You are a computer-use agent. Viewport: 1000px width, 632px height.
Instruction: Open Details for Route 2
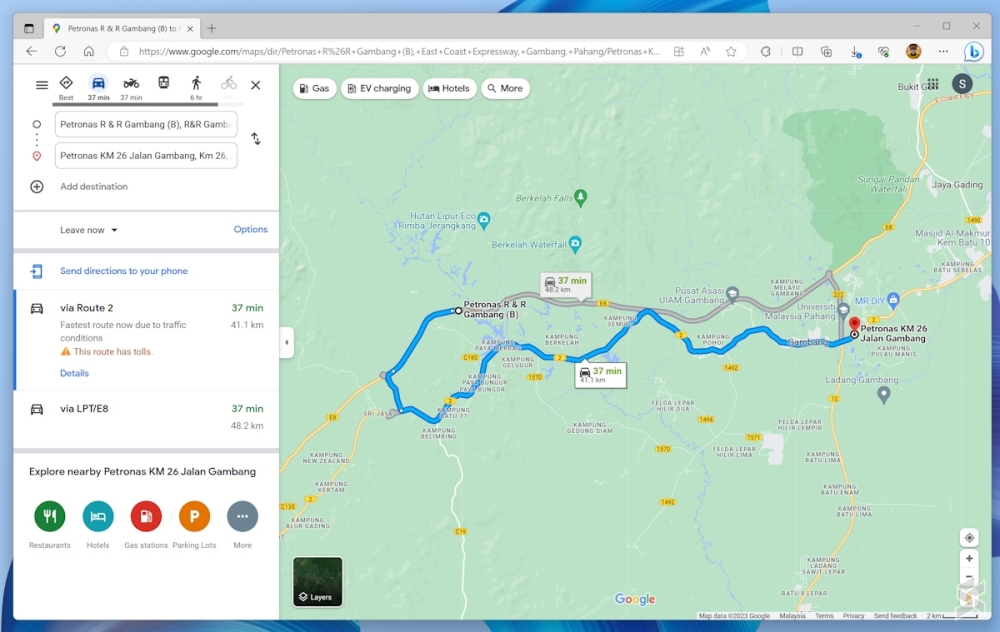[x=75, y=373]
